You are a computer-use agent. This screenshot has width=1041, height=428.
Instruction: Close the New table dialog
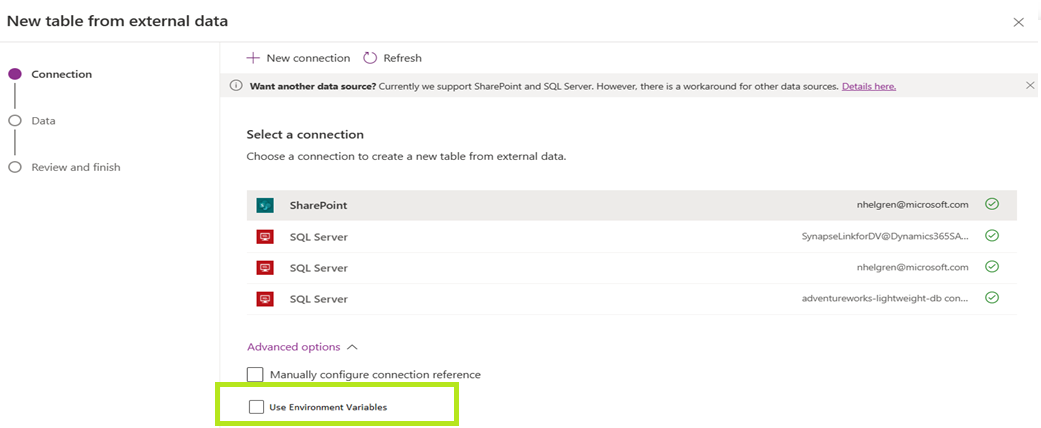1019,22
